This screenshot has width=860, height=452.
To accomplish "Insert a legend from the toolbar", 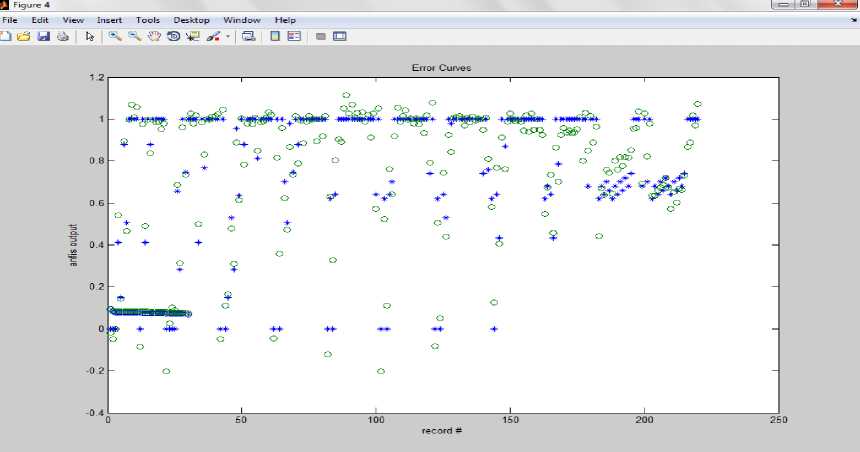I will tap(294, 37).
